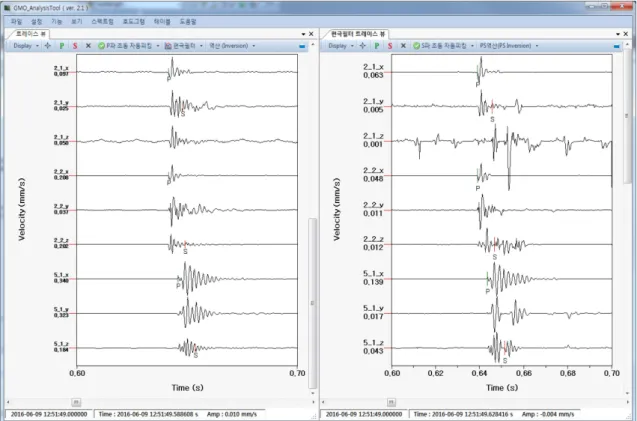Expand the S파 초동 자동피킹 dropdown arrow
Viewport: 637px width, 421px height.
[x=472, y=46]
